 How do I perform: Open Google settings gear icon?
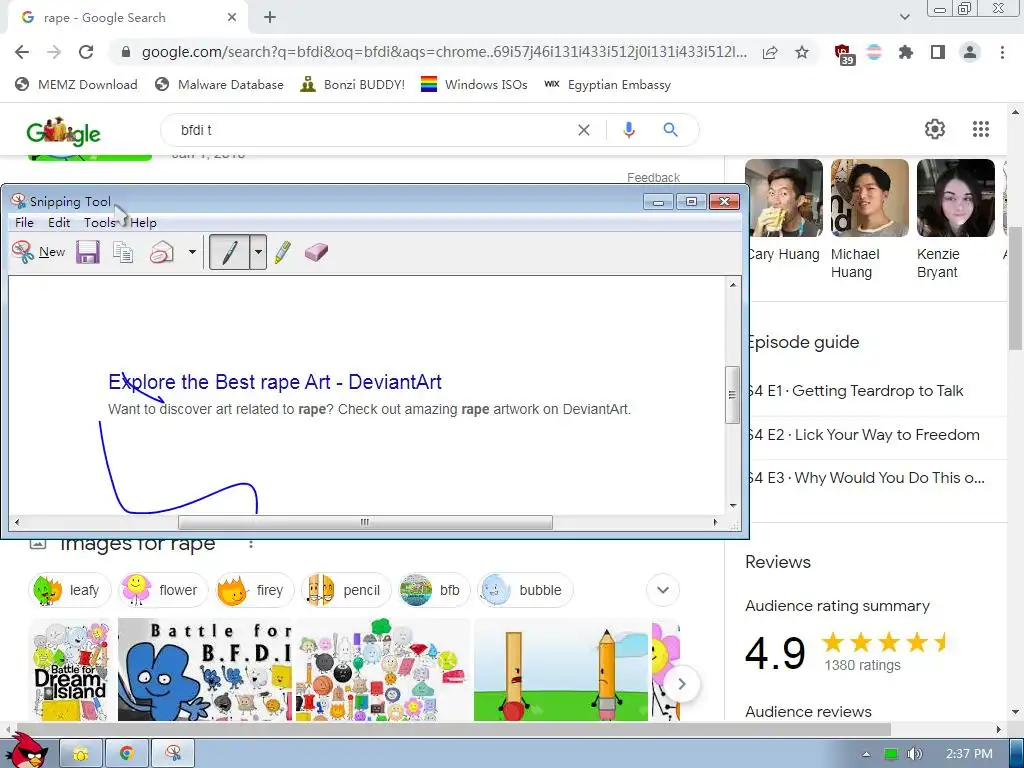click(935, 129)
